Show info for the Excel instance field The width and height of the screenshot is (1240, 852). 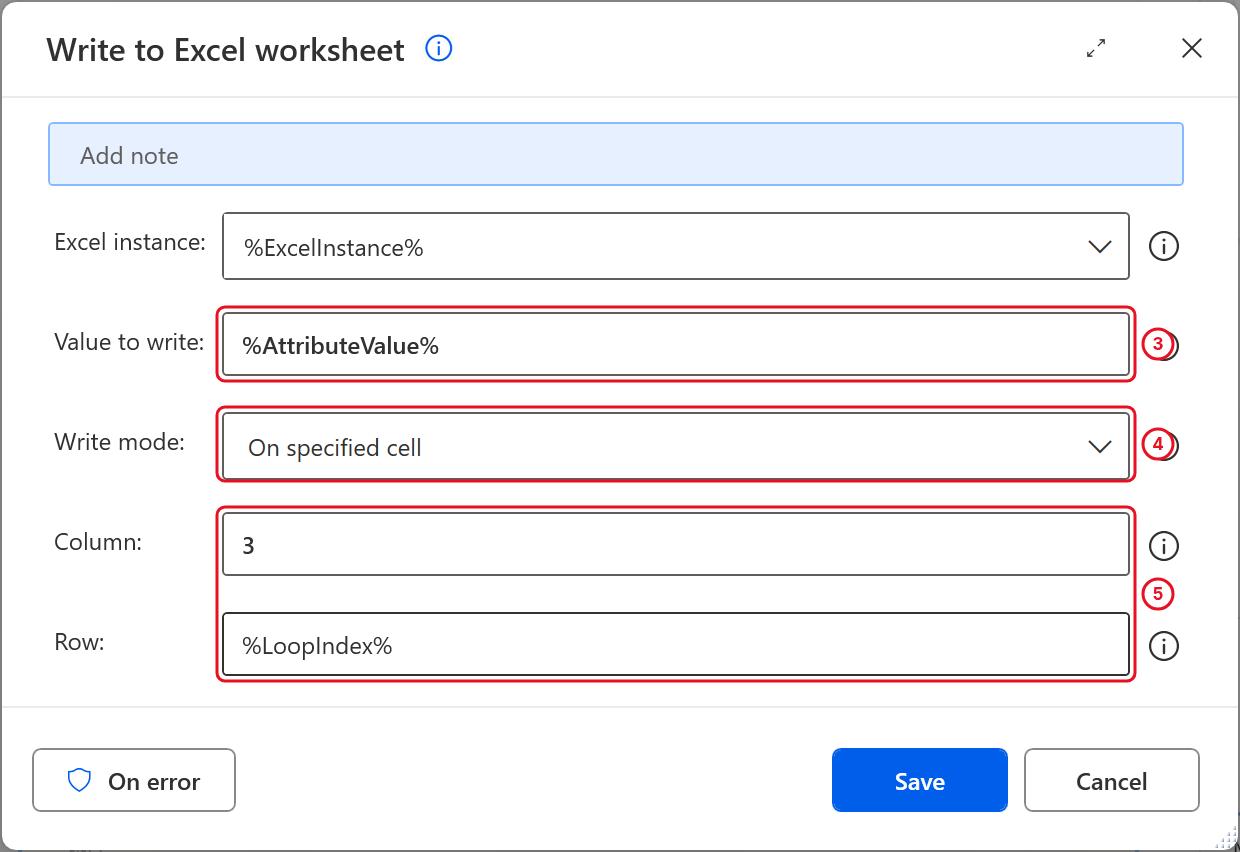[1164, 246]
